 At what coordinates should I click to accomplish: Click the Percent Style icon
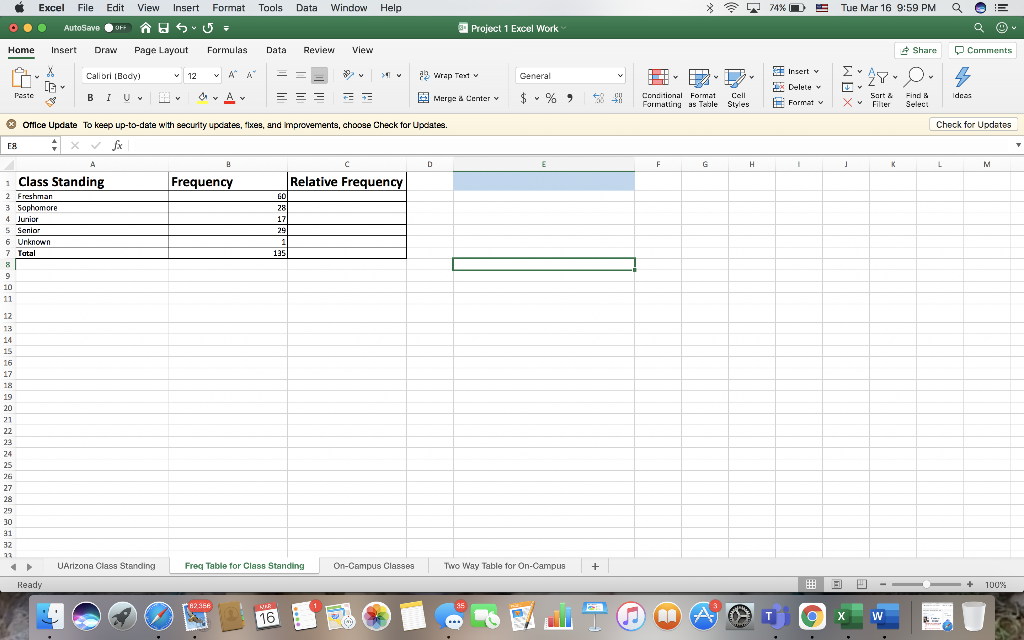pos(550,98)
